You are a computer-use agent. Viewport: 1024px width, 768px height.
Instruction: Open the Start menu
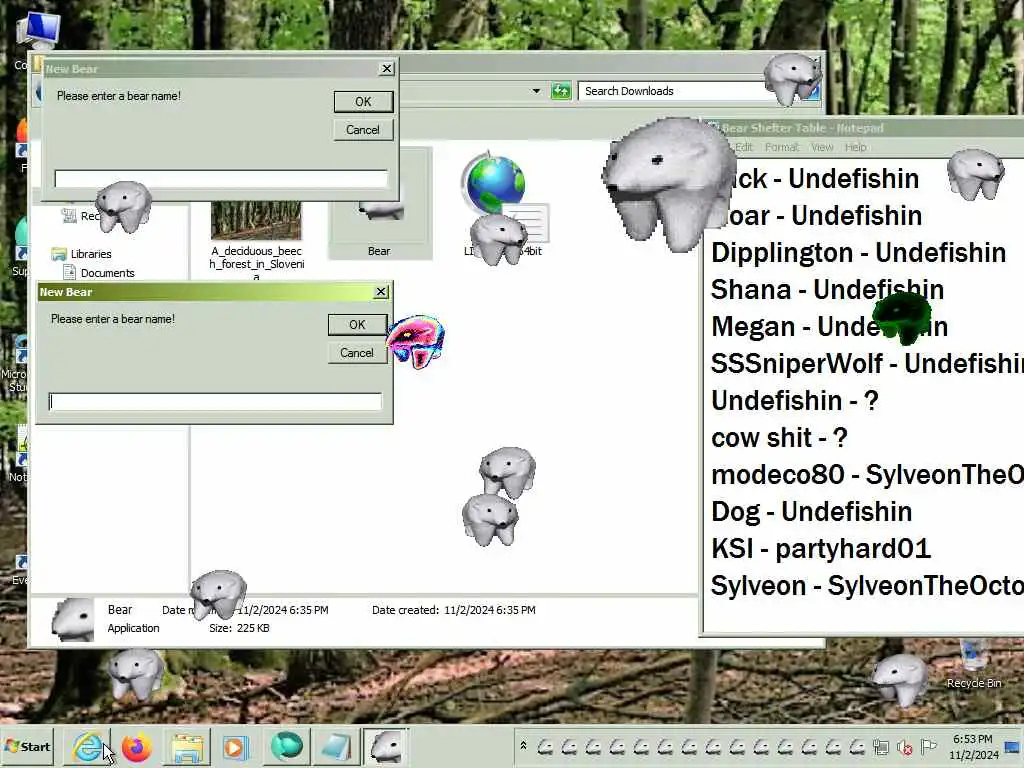(27, 746)
